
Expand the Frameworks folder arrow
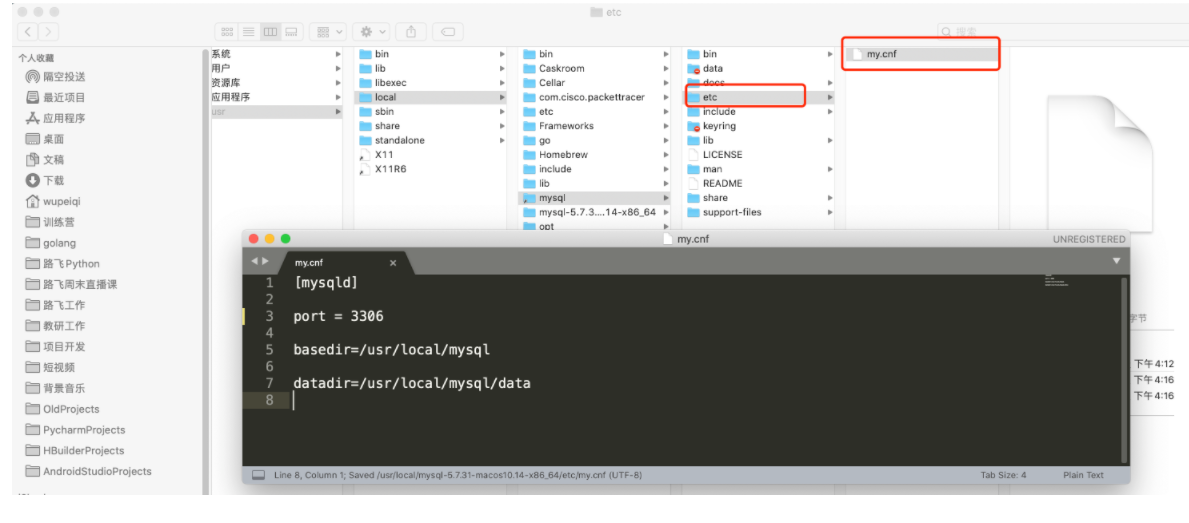(x=666, y=126)
